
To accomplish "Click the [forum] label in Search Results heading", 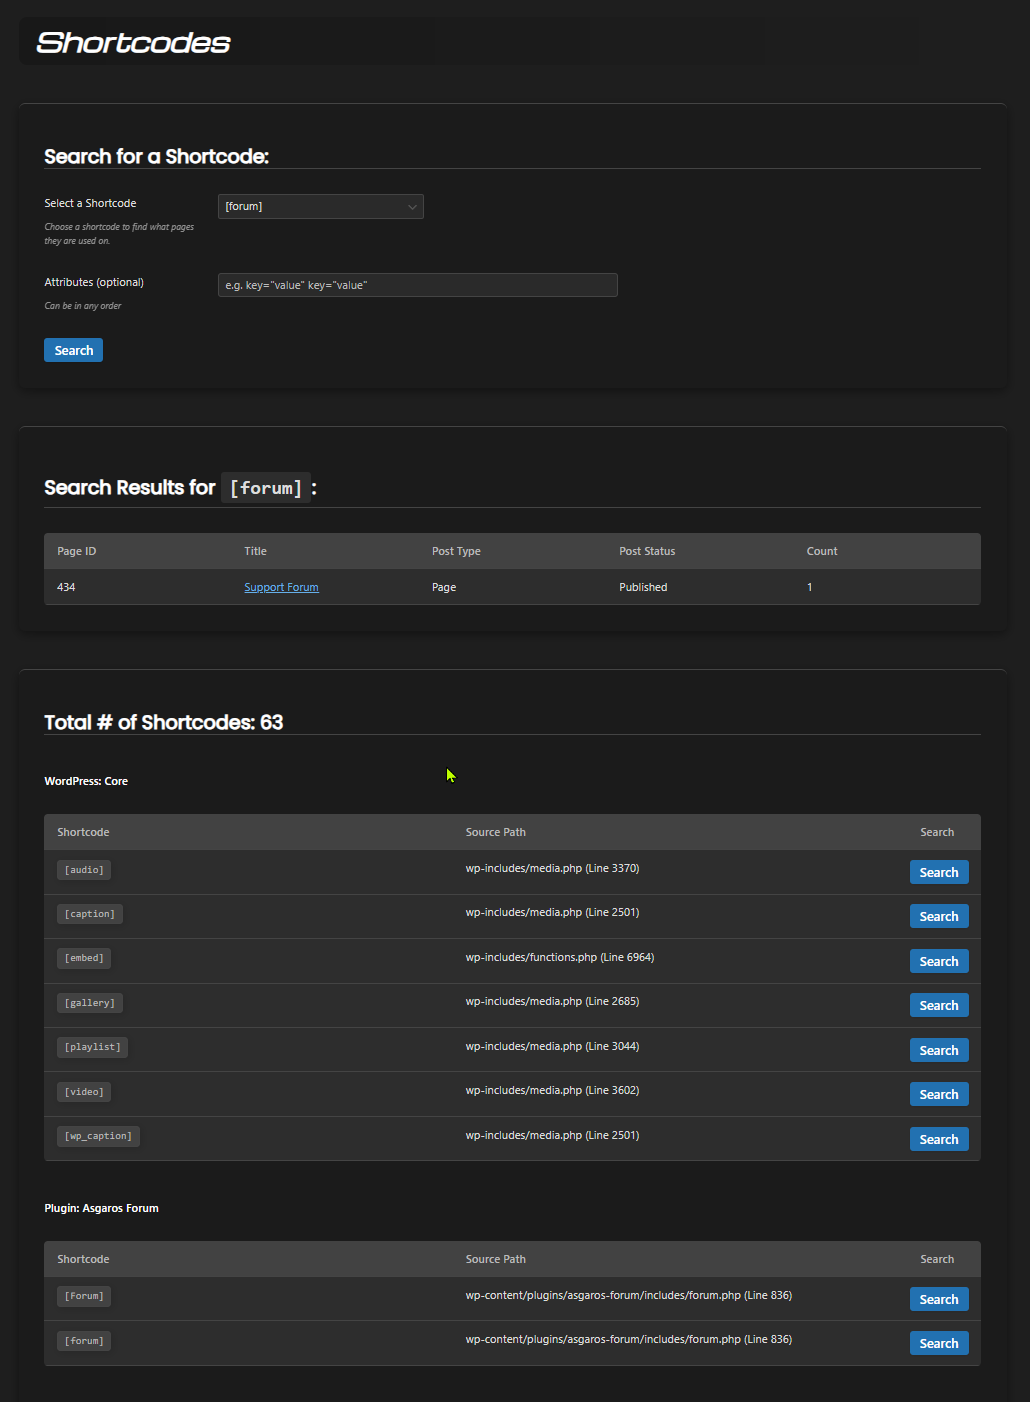I will tap(265, 488).
